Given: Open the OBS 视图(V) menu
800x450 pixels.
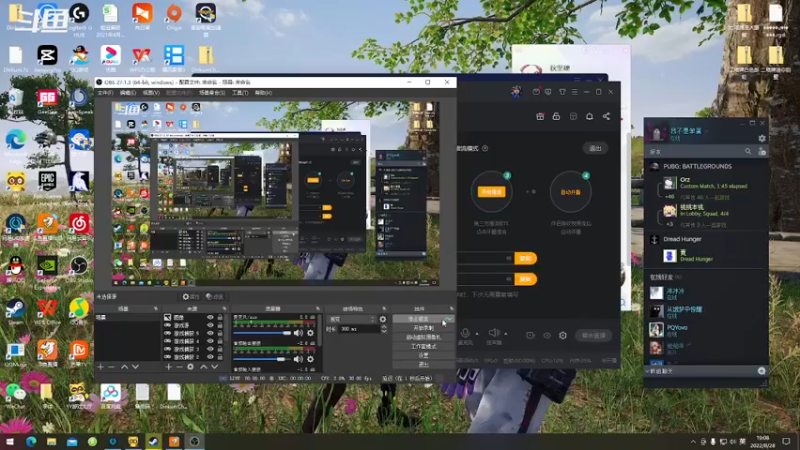Looking at the screenshot, I should point(151,93).
